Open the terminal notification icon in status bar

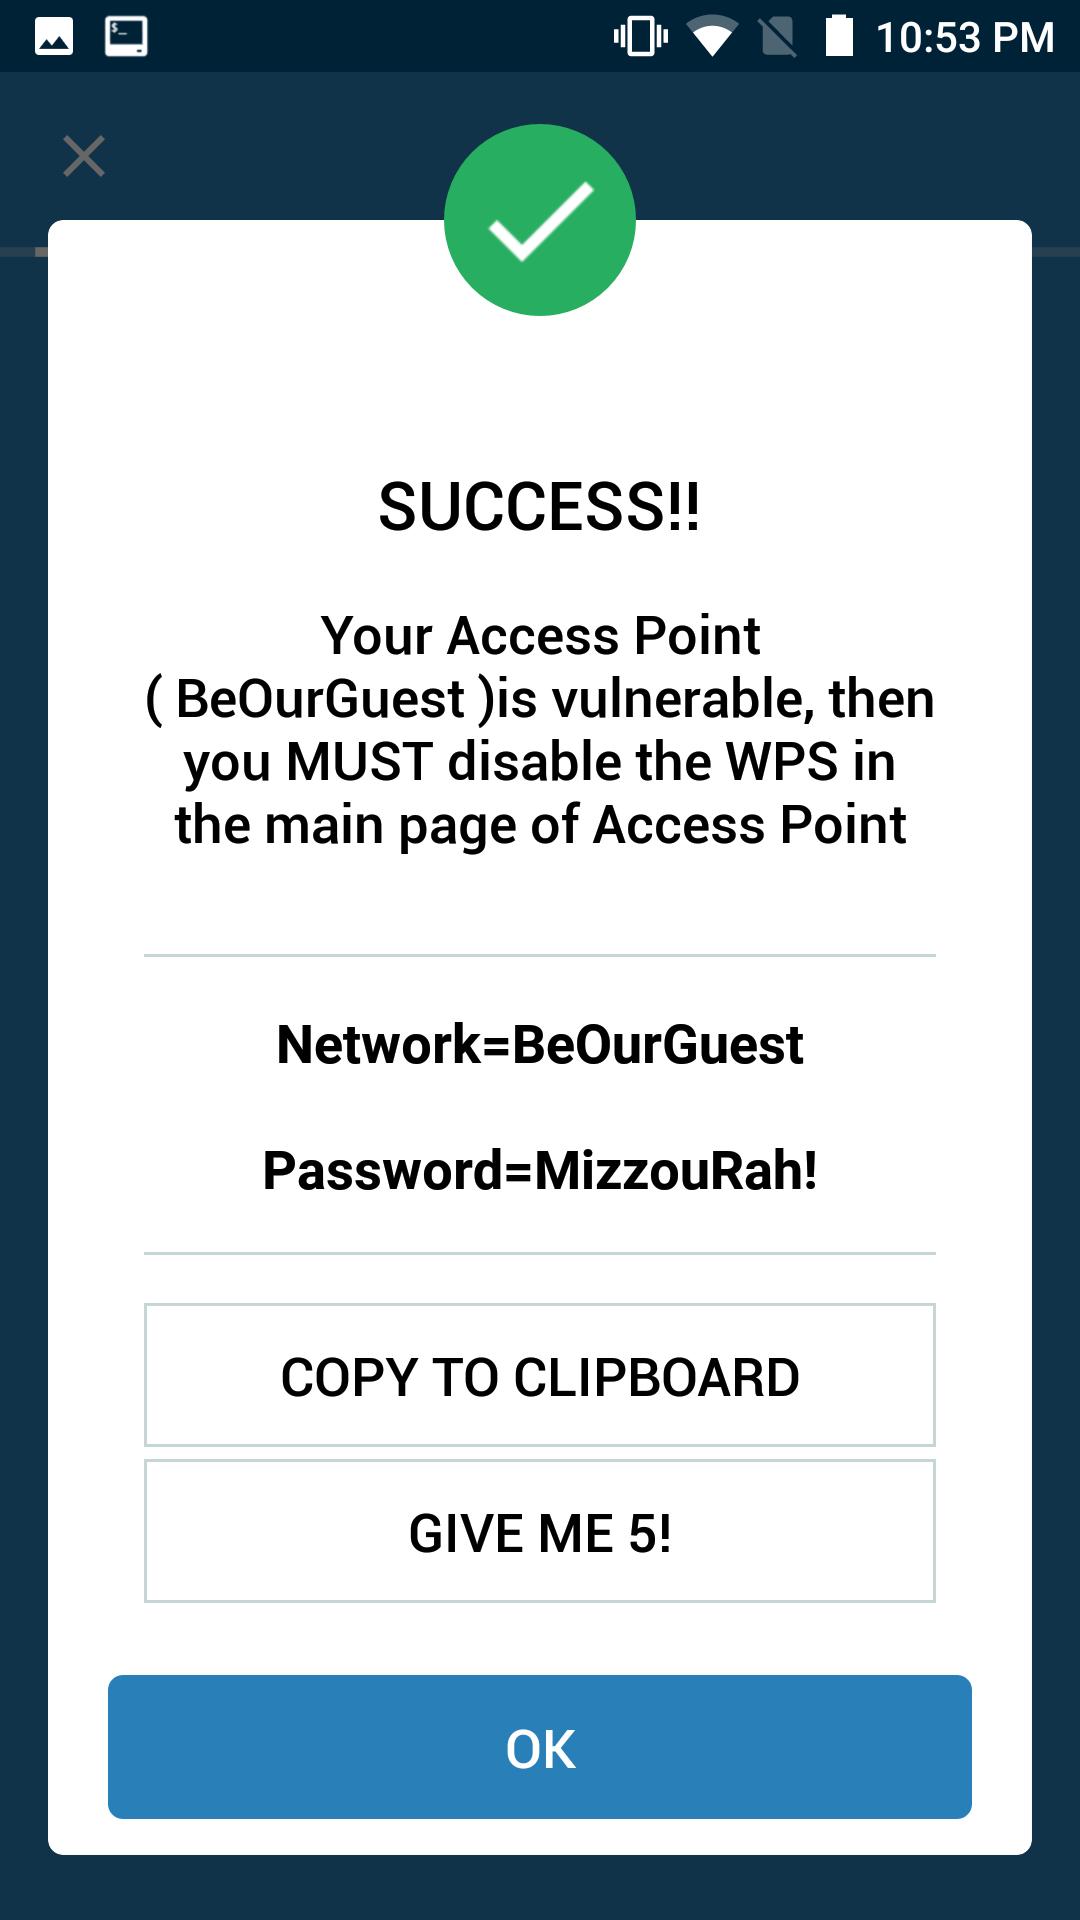[127, 37]
